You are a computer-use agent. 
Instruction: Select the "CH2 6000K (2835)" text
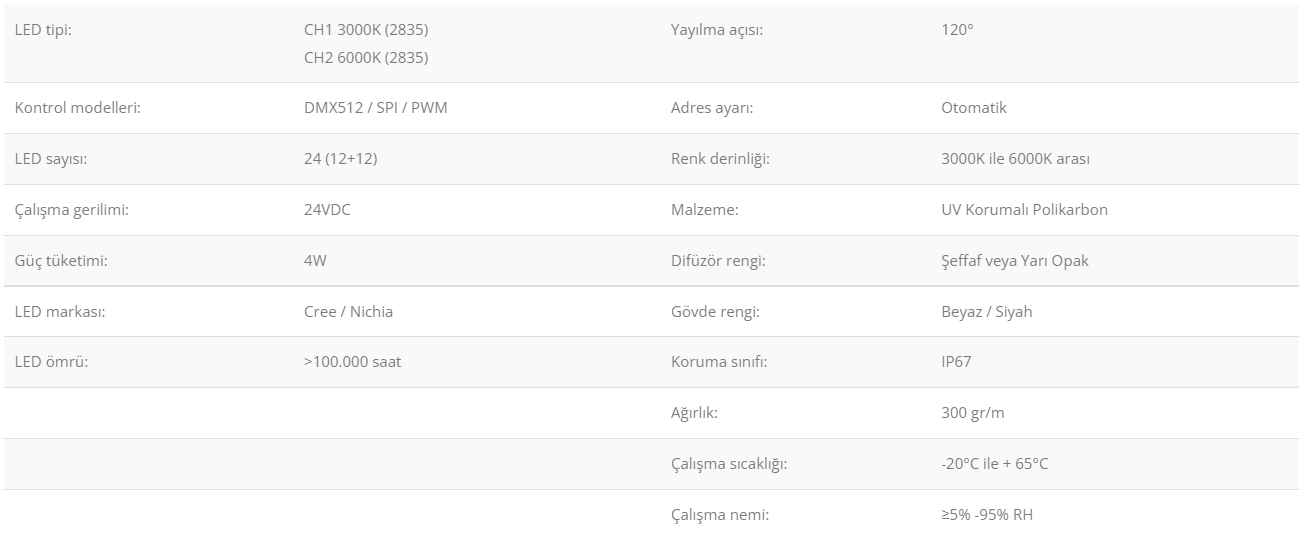pyautogui.click(x=366, y=58)
